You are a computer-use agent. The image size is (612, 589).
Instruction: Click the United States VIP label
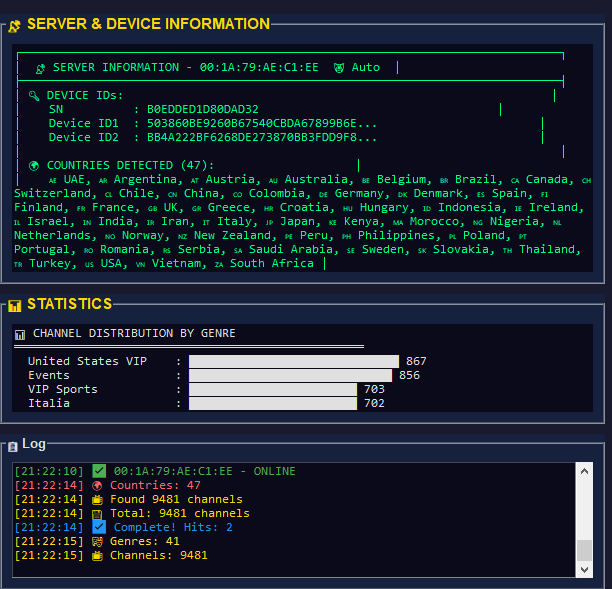(x=87, y=361)
